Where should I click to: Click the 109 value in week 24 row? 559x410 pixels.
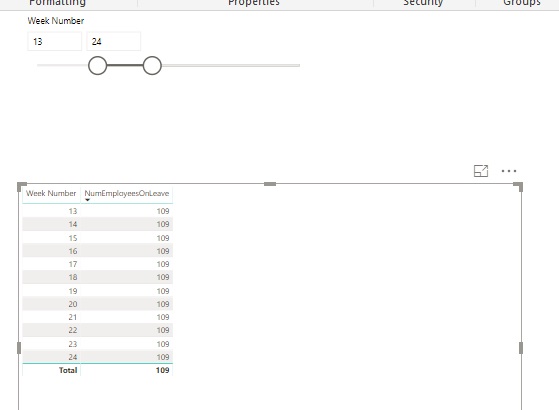(163, 357)
